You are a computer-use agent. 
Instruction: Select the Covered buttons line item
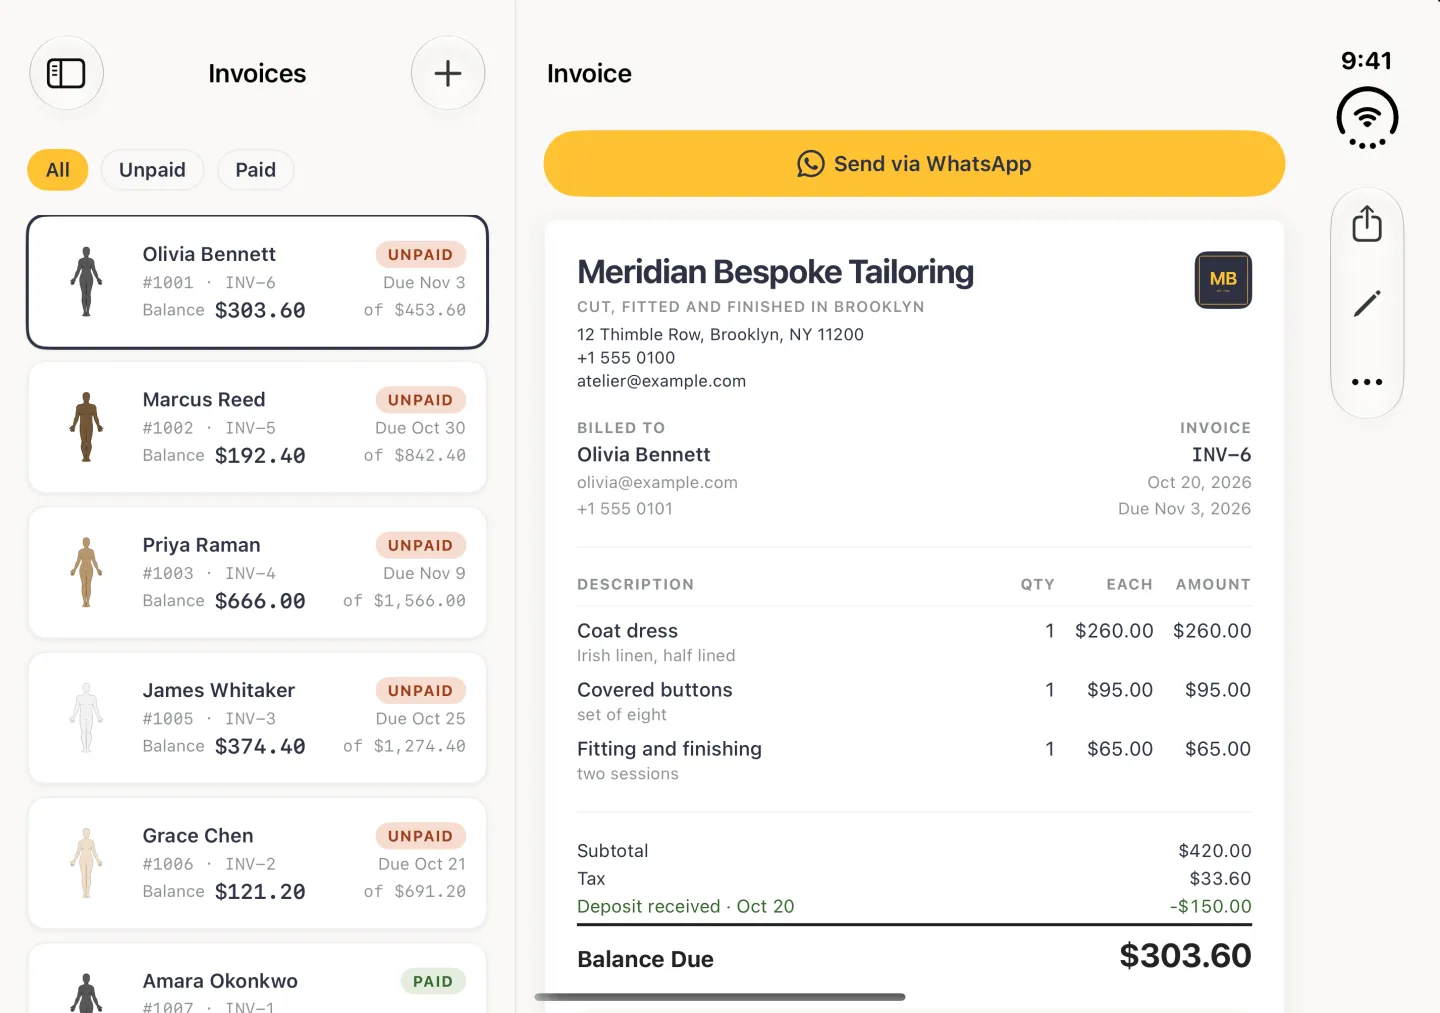click(914, 701)
